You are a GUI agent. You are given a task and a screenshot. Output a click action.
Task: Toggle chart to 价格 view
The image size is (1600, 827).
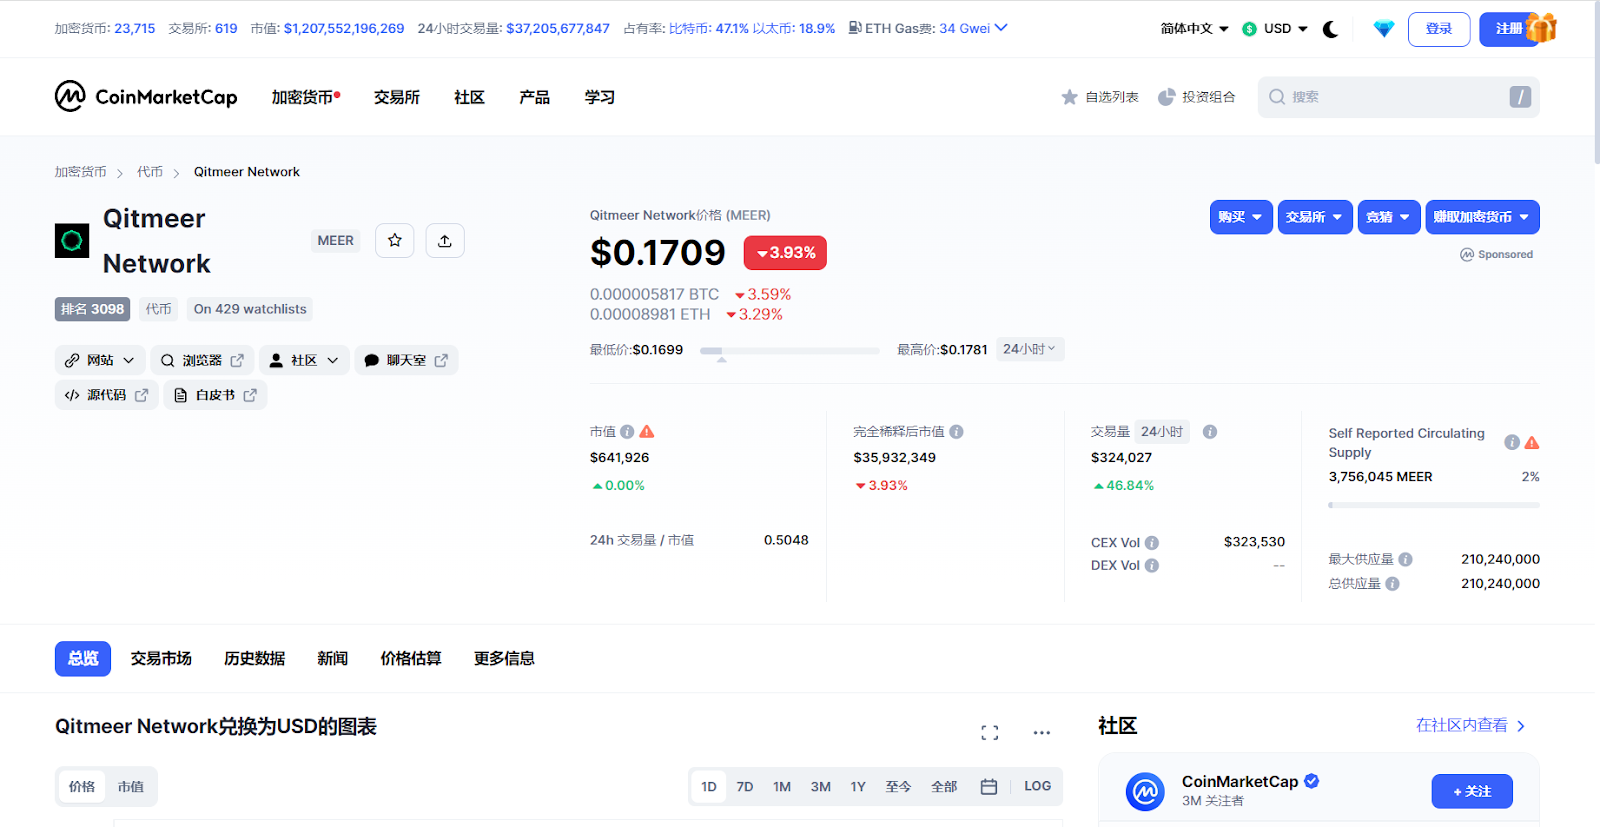[82, 787]
